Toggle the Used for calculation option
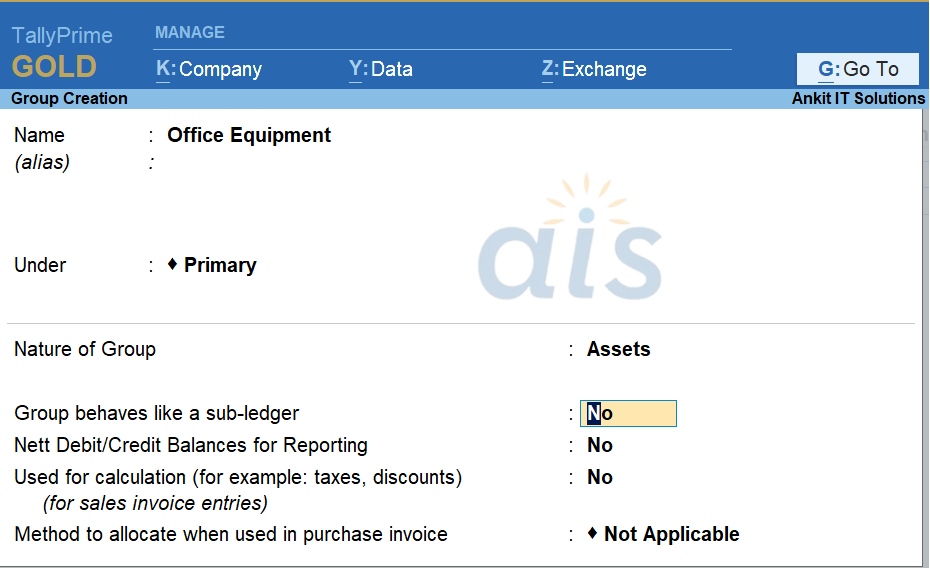The width and height of the screenshot is (930, 568). point(600,477)
